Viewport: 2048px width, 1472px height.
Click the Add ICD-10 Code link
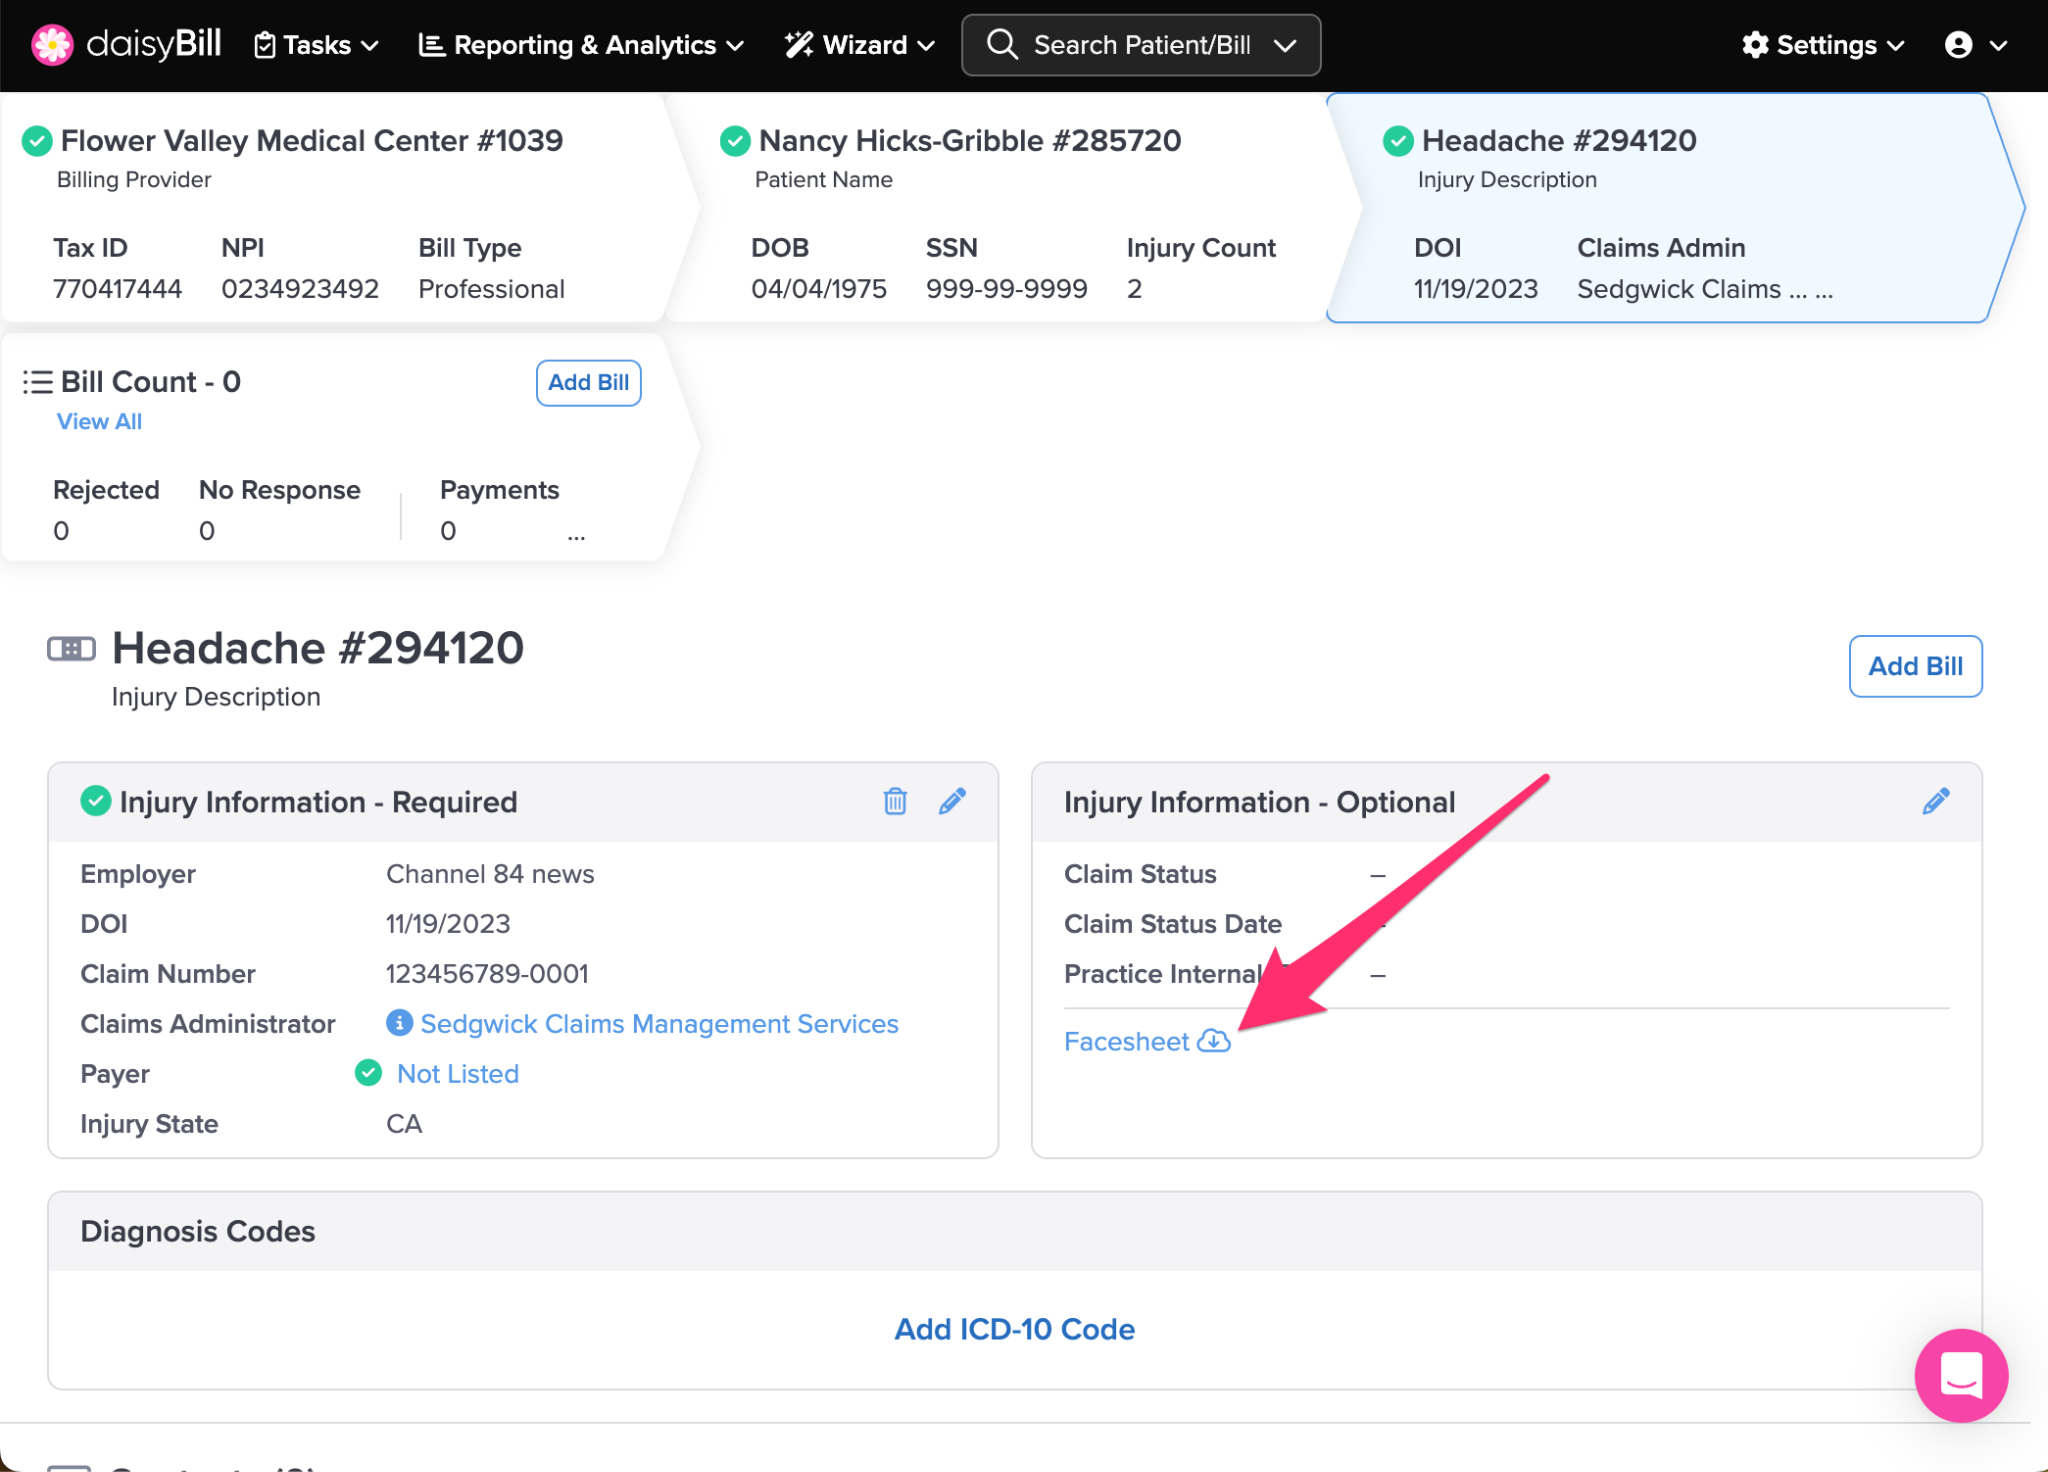click(1014, 1329)
